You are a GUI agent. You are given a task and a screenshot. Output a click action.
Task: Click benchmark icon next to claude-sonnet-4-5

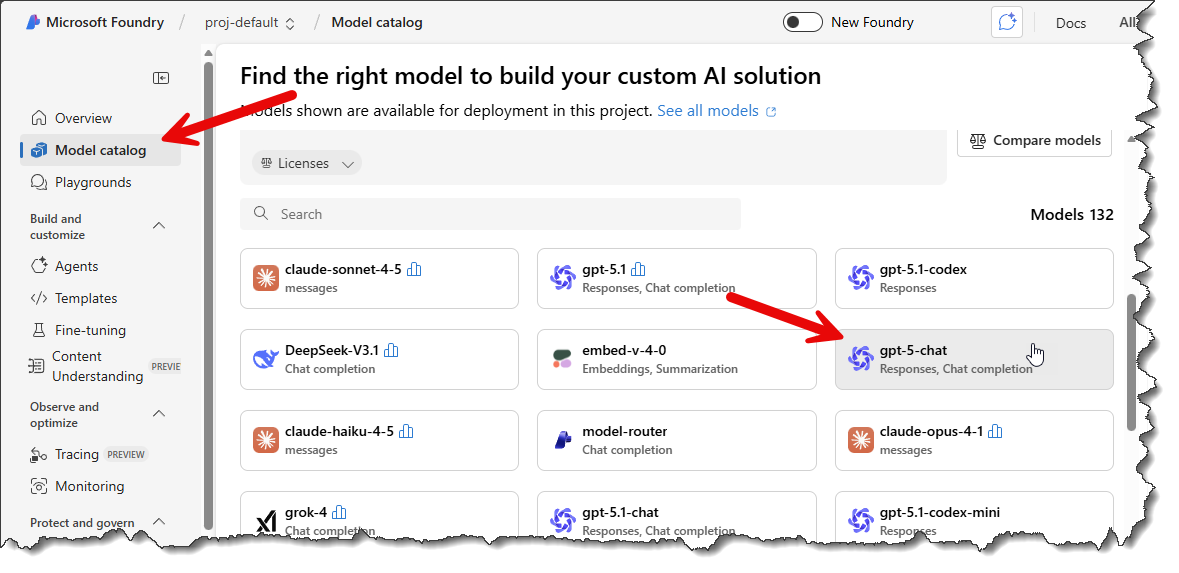tap(415, 269)
